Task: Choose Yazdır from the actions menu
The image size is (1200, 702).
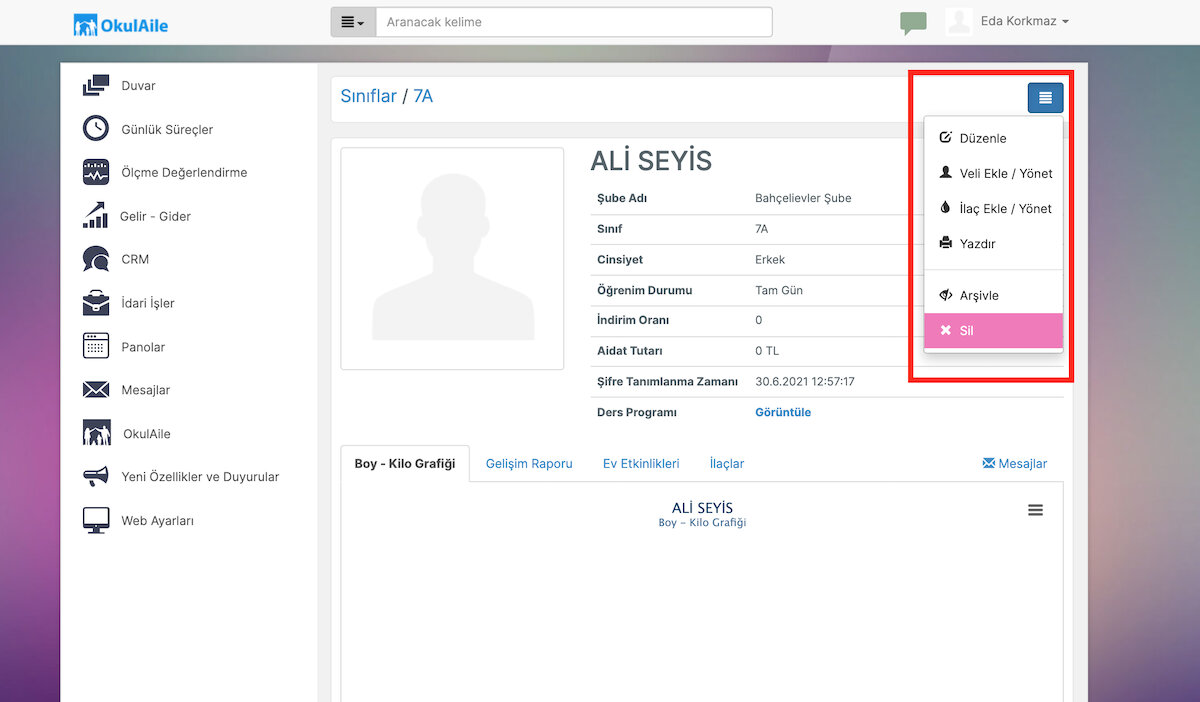Action: point(993,243)
